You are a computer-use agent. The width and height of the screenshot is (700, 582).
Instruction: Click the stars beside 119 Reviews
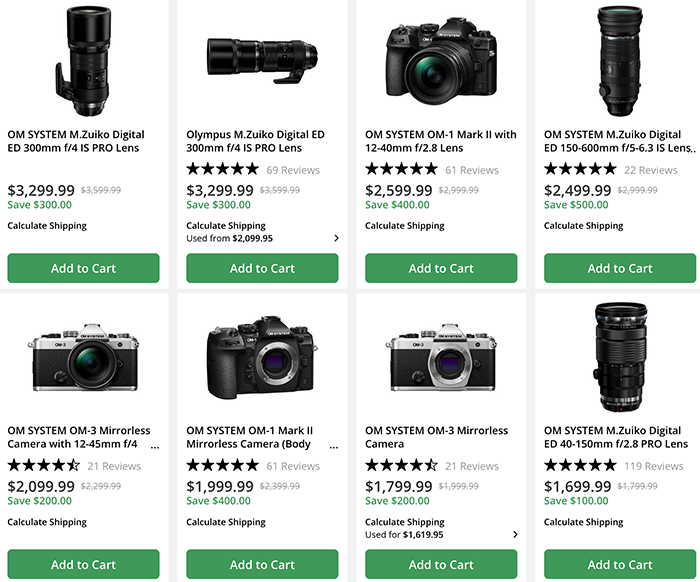click(x=580, y=465)
